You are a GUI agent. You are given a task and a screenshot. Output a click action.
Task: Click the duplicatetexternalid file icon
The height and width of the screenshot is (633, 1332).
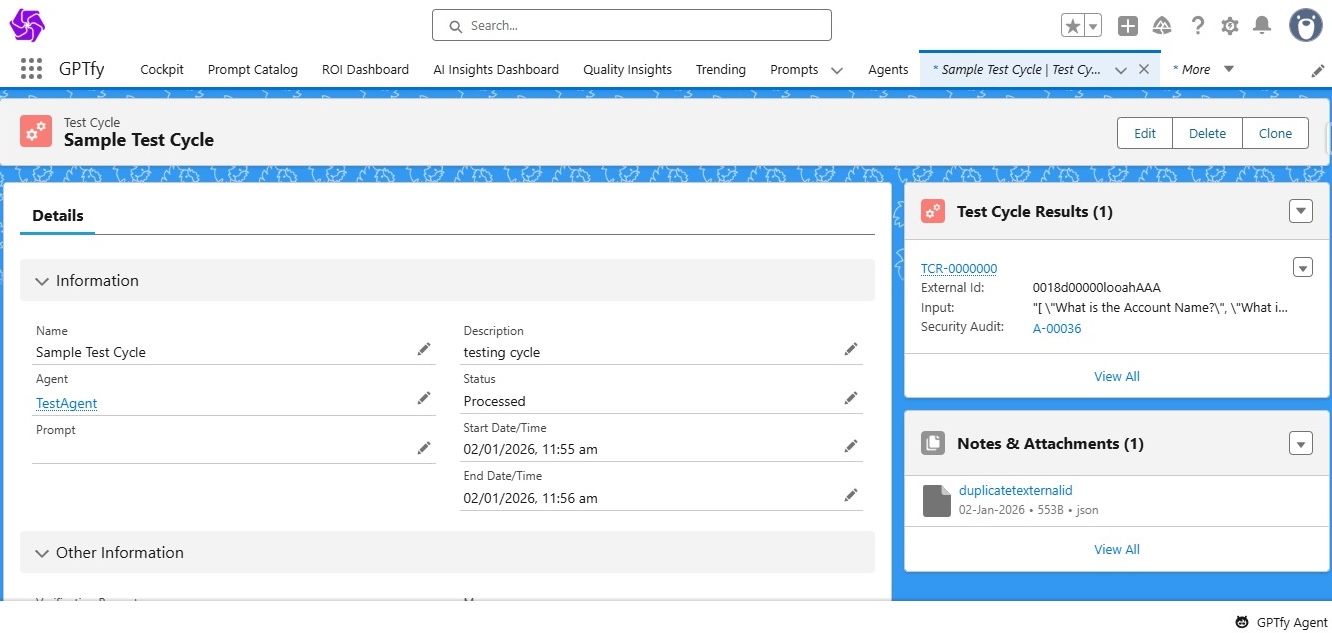coord(936,500)
